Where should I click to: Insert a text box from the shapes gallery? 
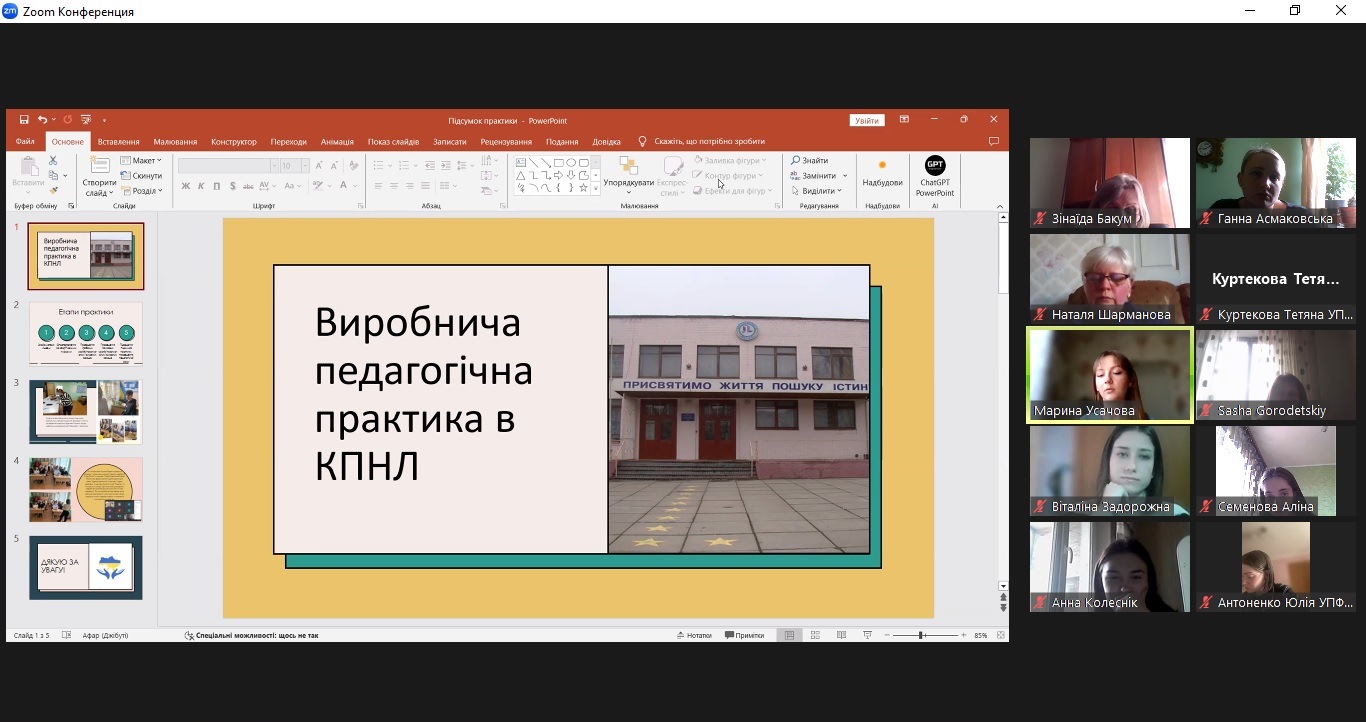(521, 162)
